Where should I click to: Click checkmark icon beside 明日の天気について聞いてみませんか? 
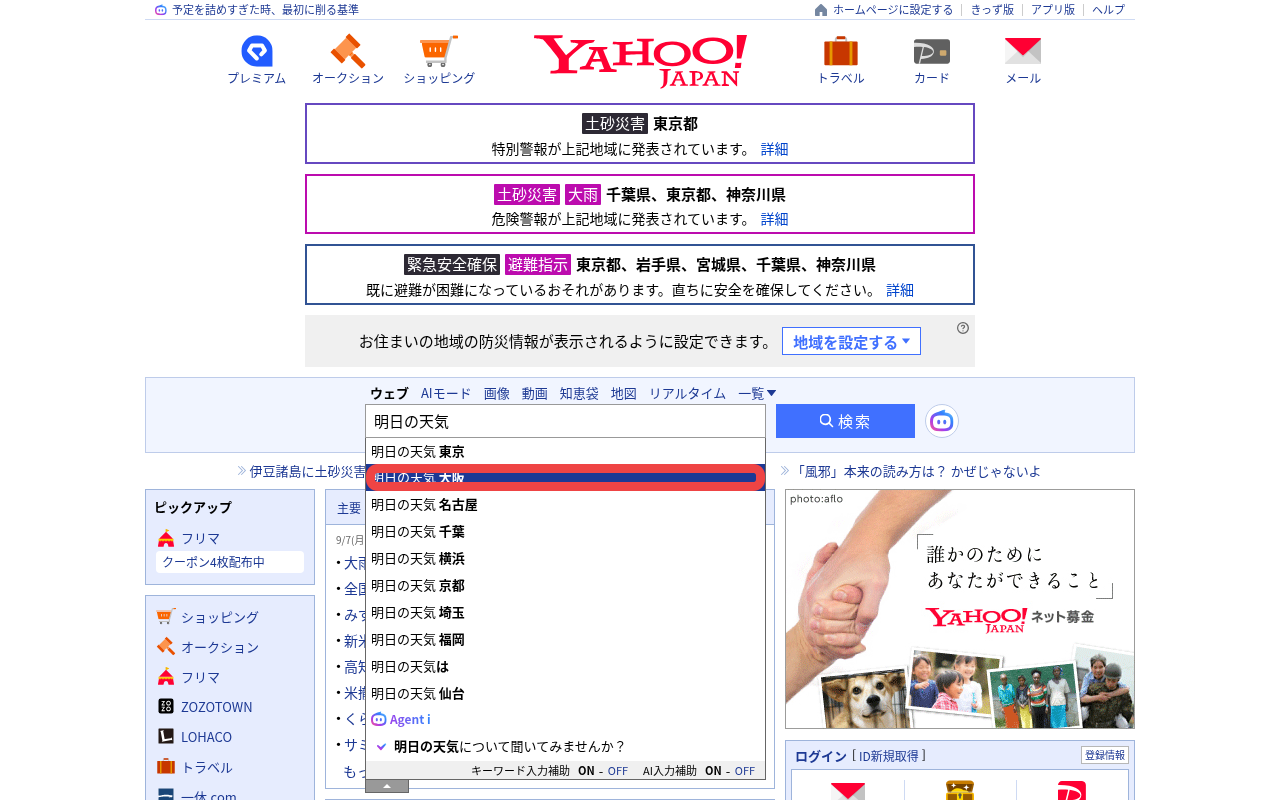[x=381, y=746]
